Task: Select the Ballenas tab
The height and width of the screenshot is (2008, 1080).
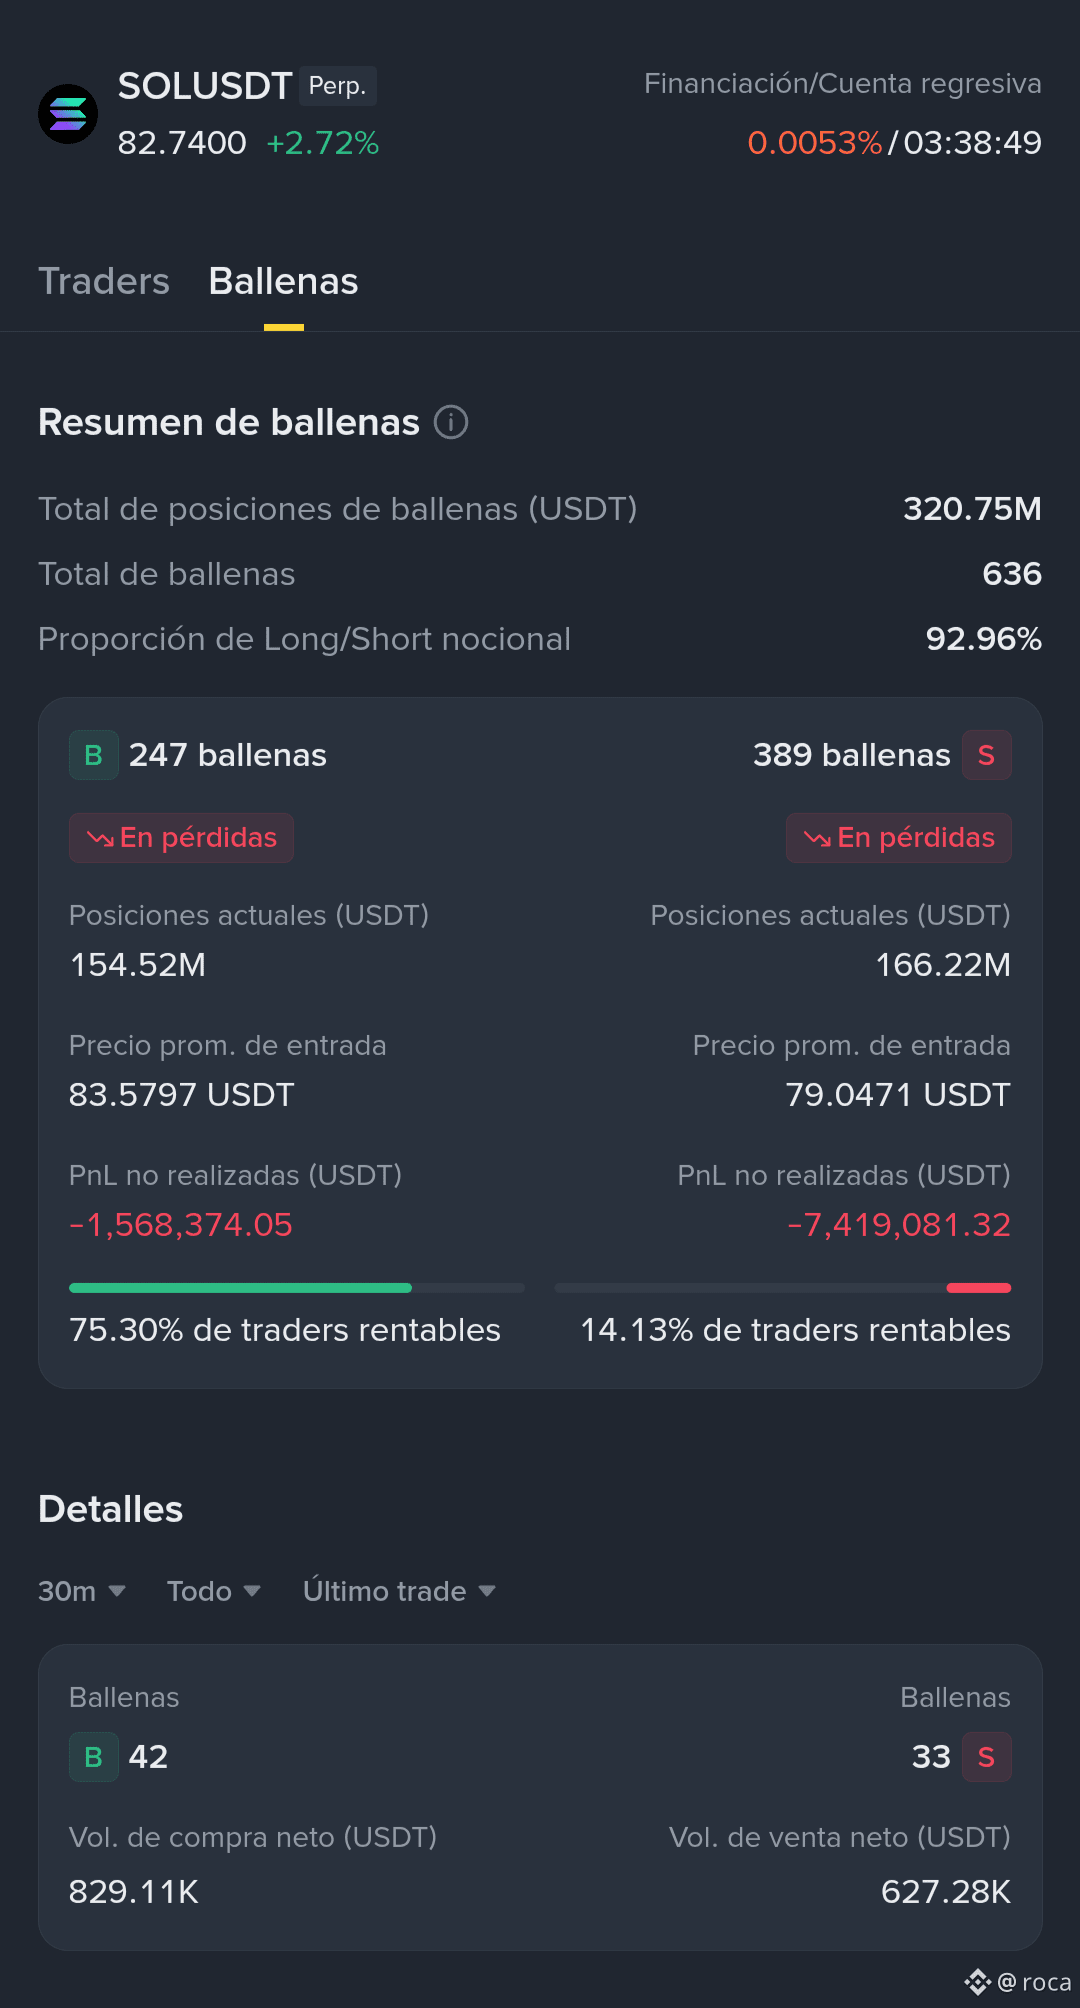Action: point(284,281)
